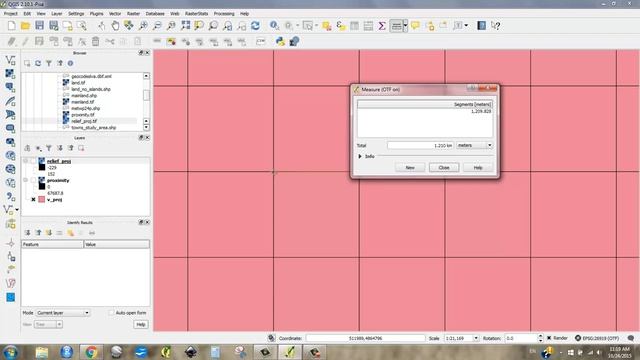Toggle visibility of proximity layer
Viewport: 640px width, 360px height.
pyautogui.click(x=33, y=180)
